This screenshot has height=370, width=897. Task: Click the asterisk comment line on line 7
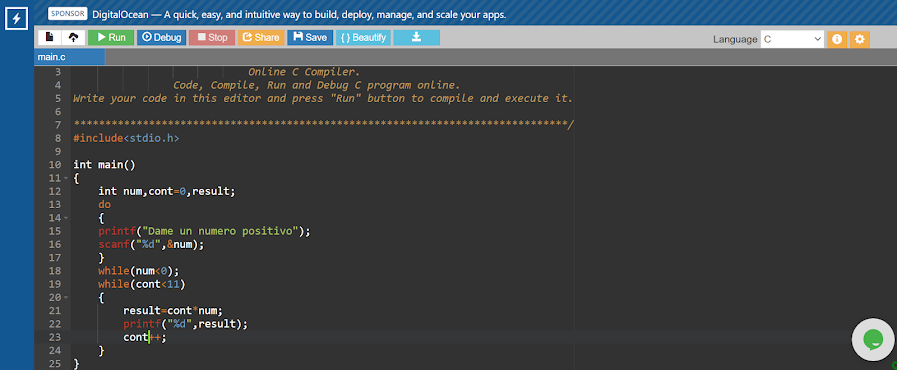[x=323, y=125]
